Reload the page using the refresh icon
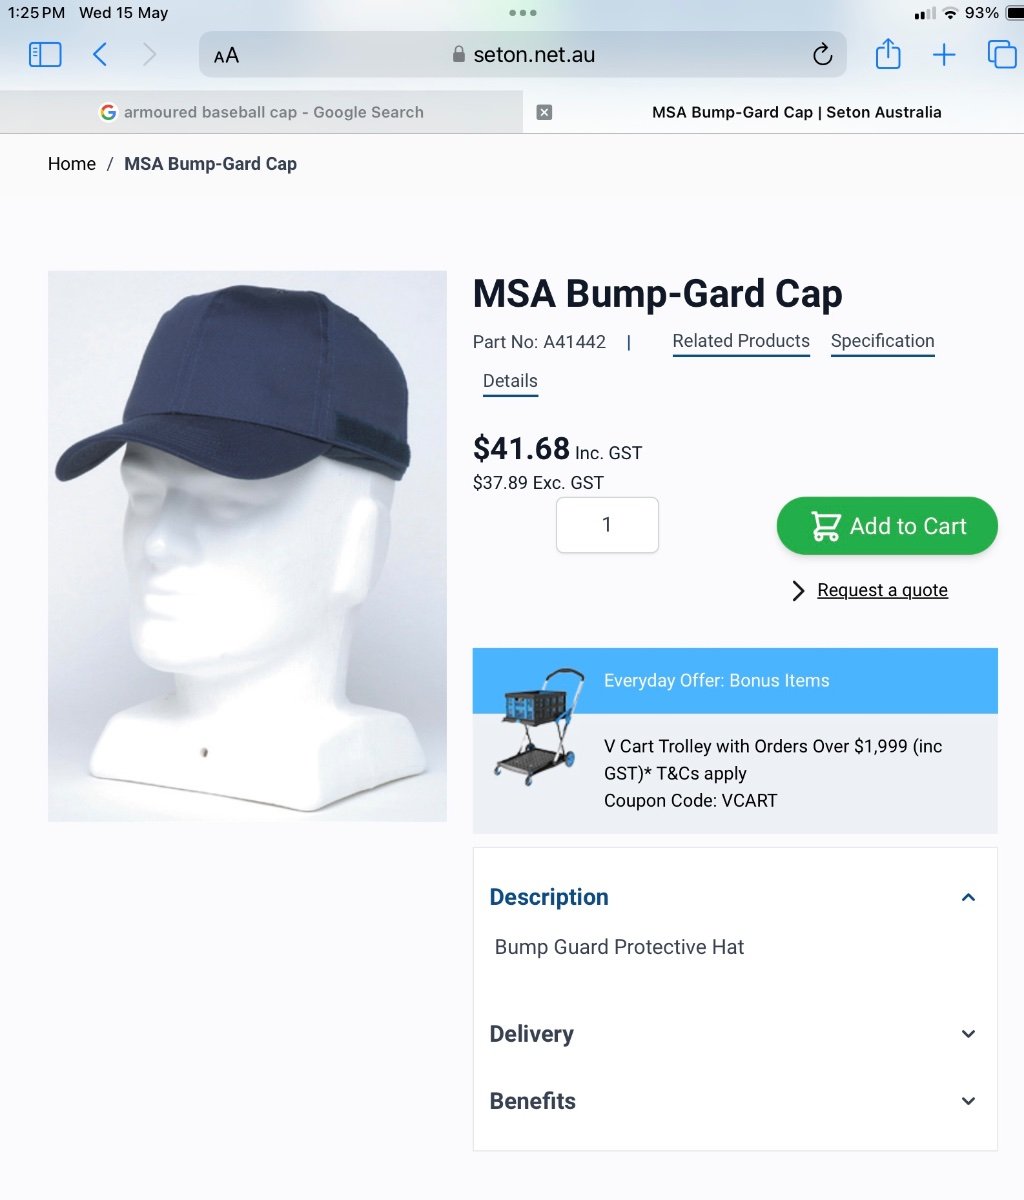The width and height of the screenshot is (1024, 1200). [x=822, y=55]
